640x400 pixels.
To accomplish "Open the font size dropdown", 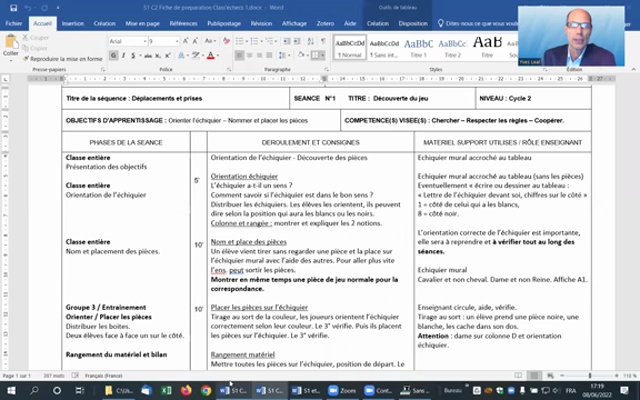I will (x=162, y=41).
